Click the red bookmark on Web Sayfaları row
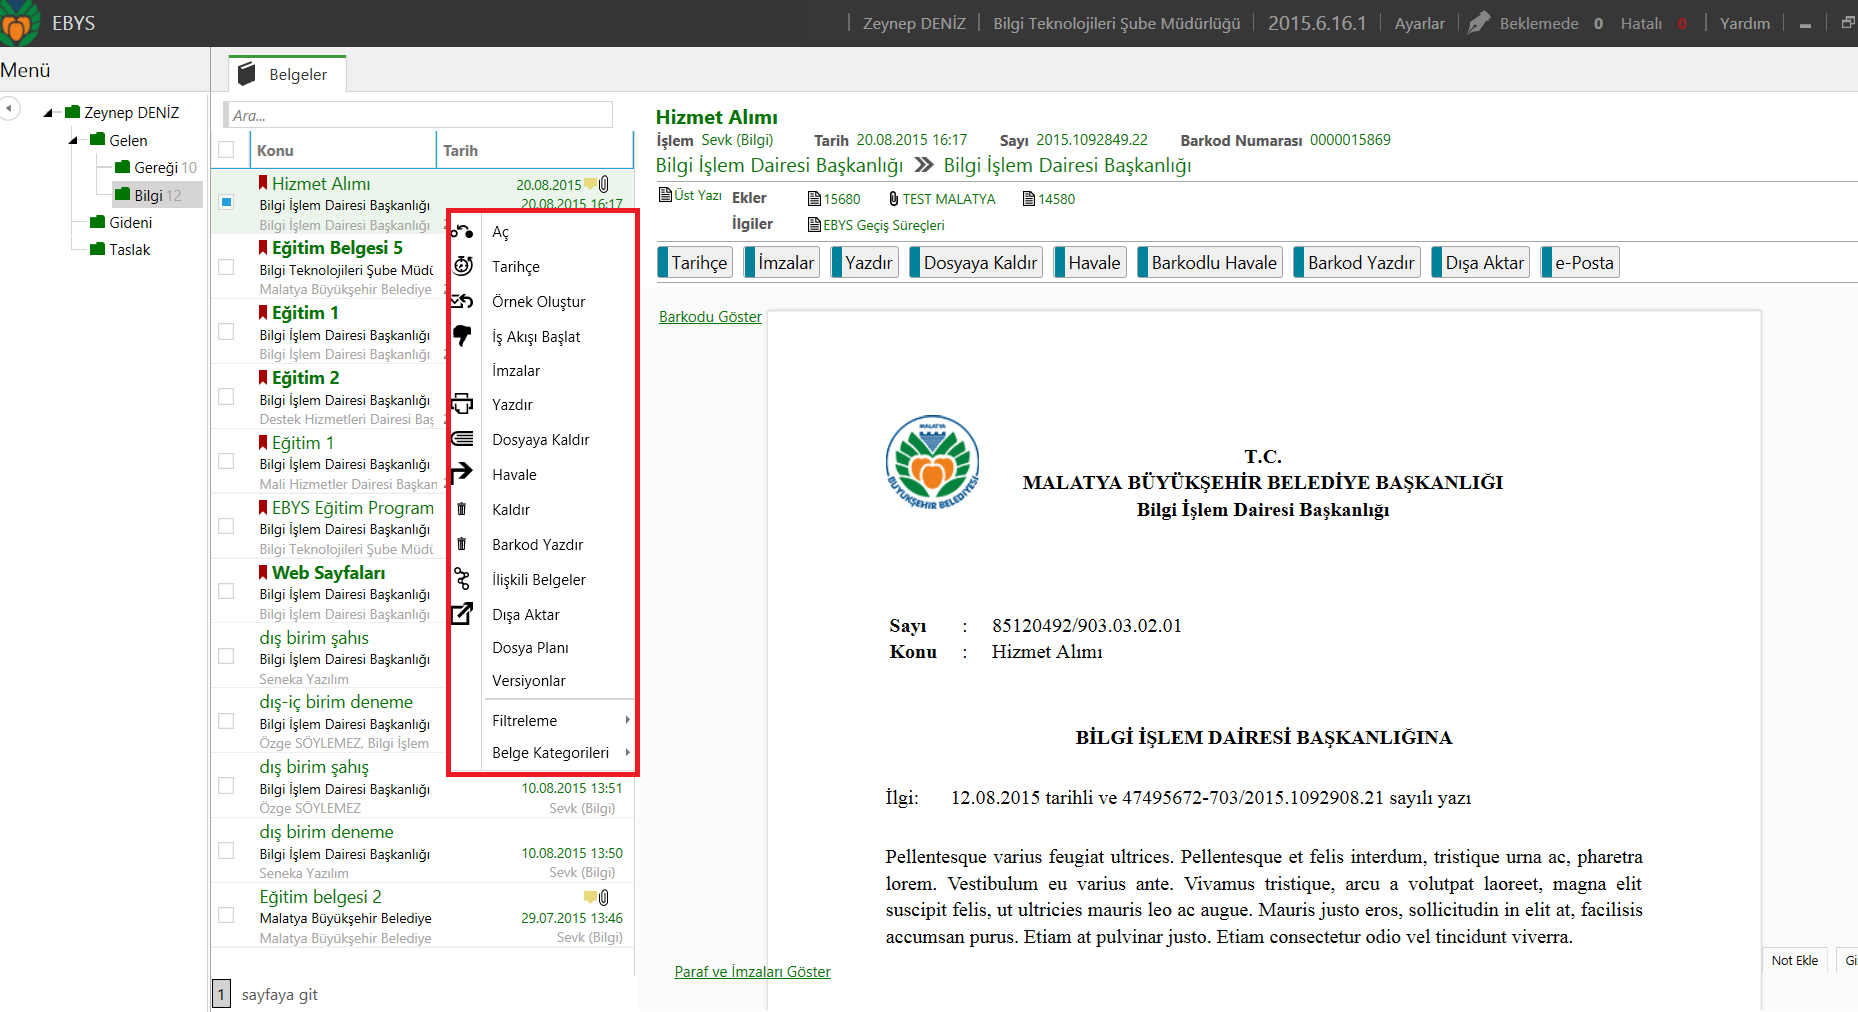1858x1012 pixels. [263, 572]
